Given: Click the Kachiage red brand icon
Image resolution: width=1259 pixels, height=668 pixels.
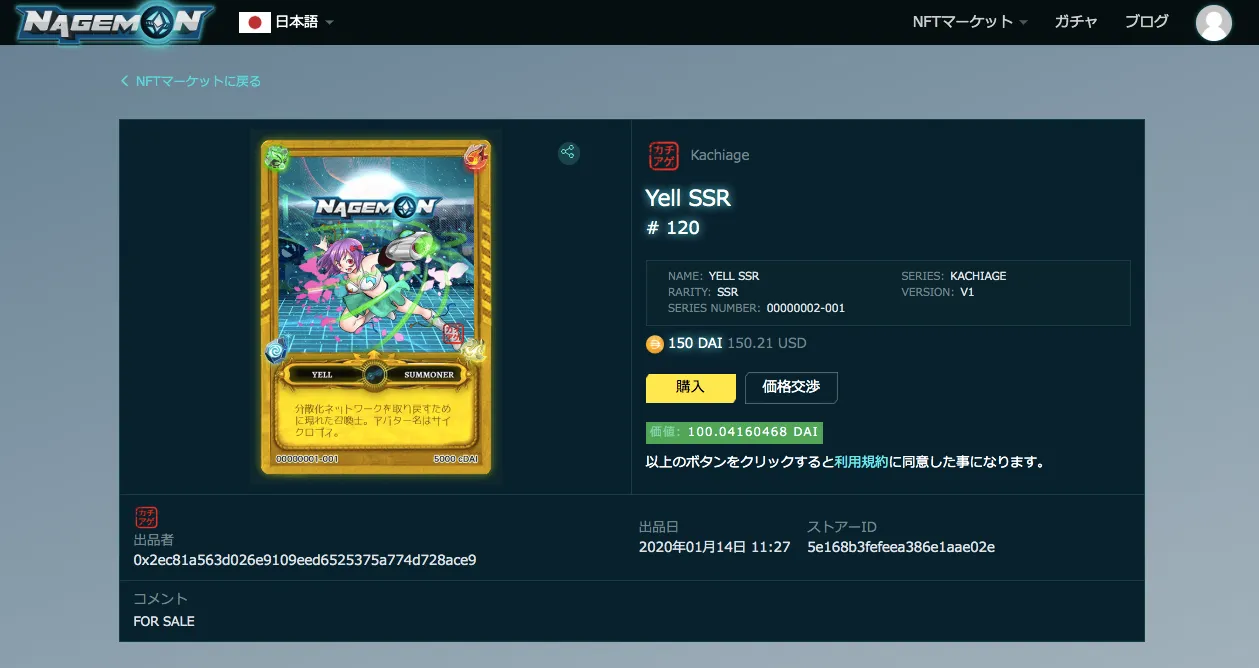Looking at the screenshot, I should [x=662, y=155].
